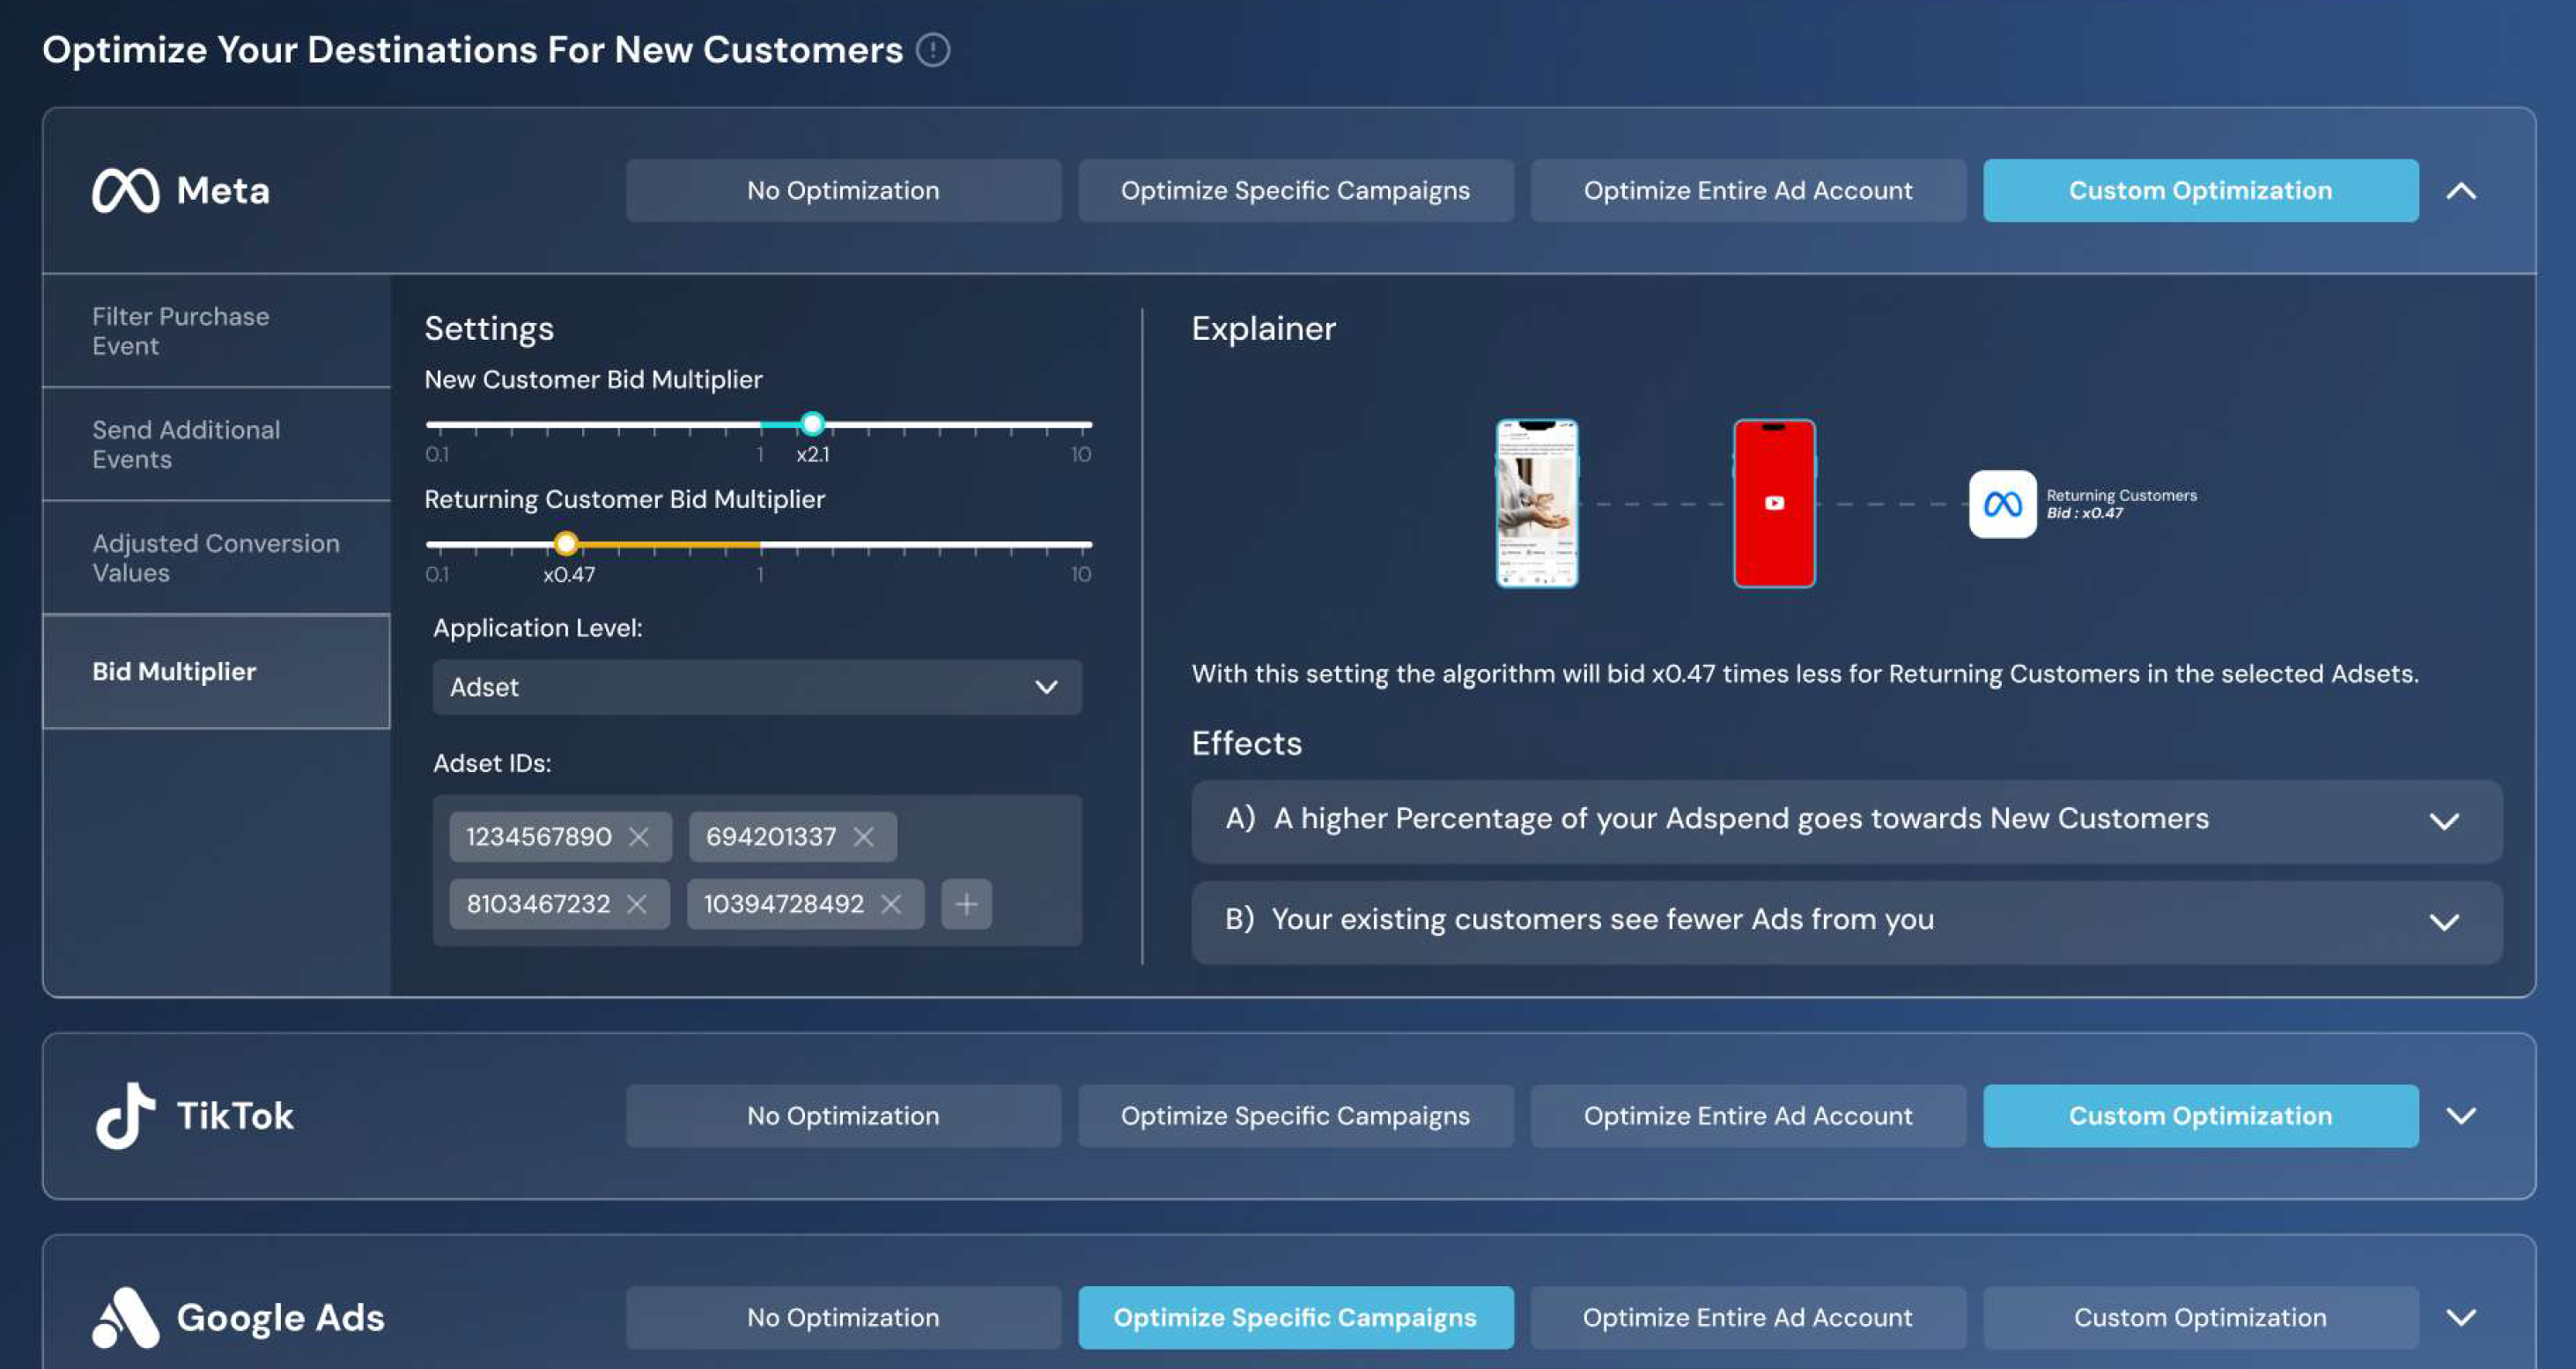Open the Filter Purchase Event tab

pos(216,331)
